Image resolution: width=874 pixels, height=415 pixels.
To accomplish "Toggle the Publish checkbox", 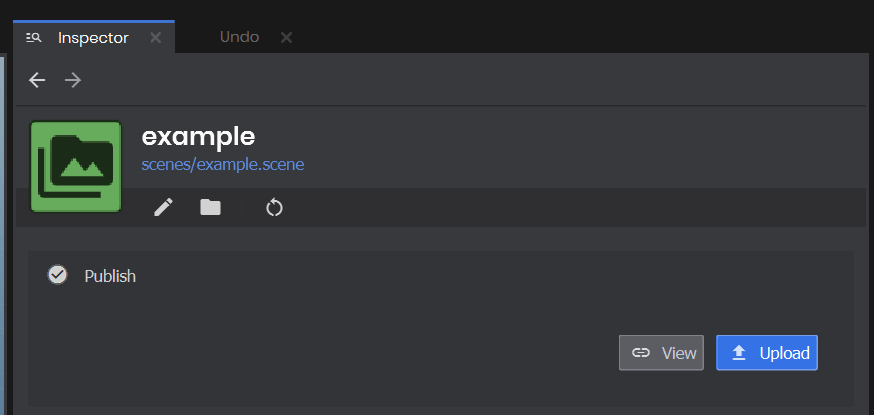I will click(58, 275).
